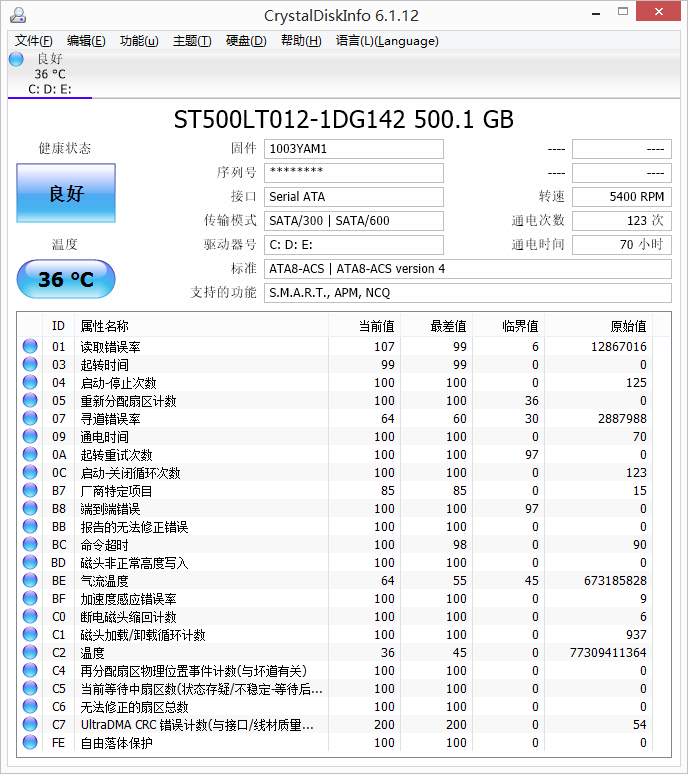Maximize the CrystalDiskInfo window
The width and height of the screenshot is (688, 774).
[623, 11]
